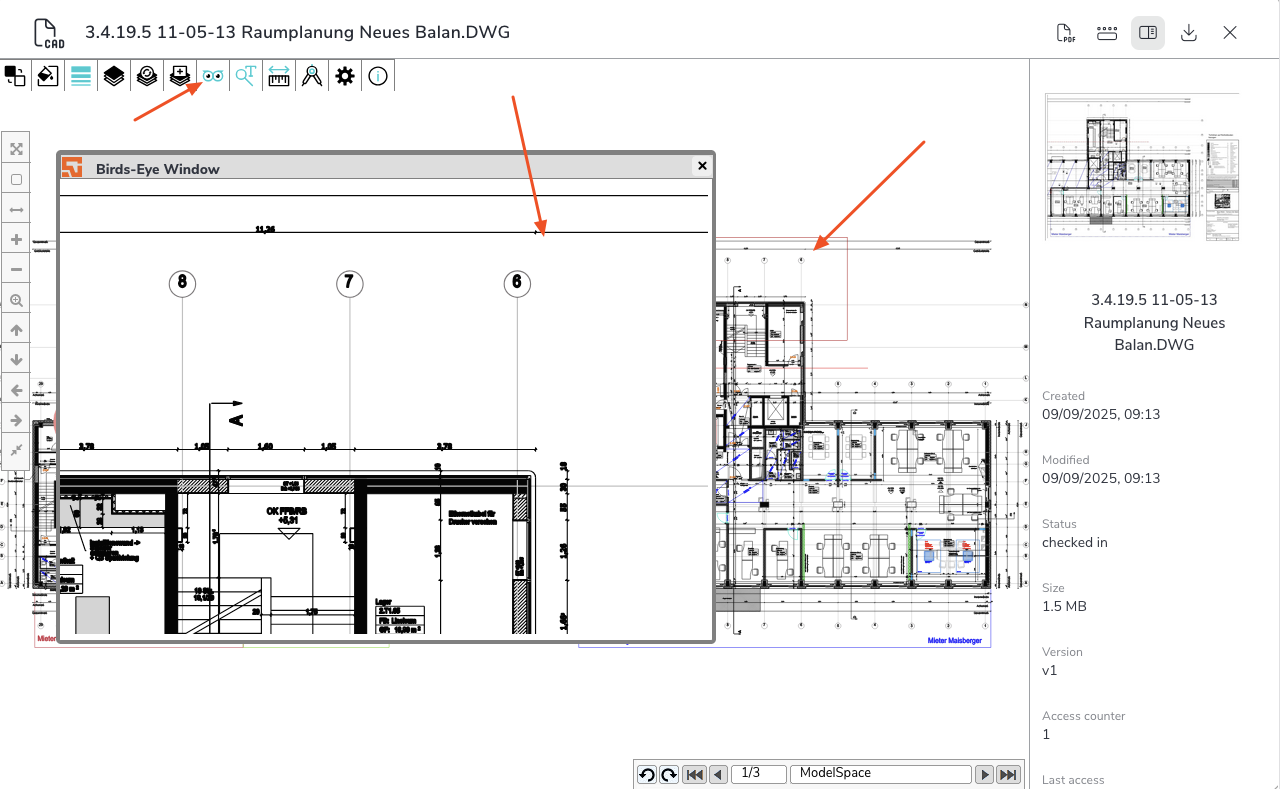Open the ModelSpace layout selector
This screenshot has width=1280, height=789.
(x=880, y=774)
